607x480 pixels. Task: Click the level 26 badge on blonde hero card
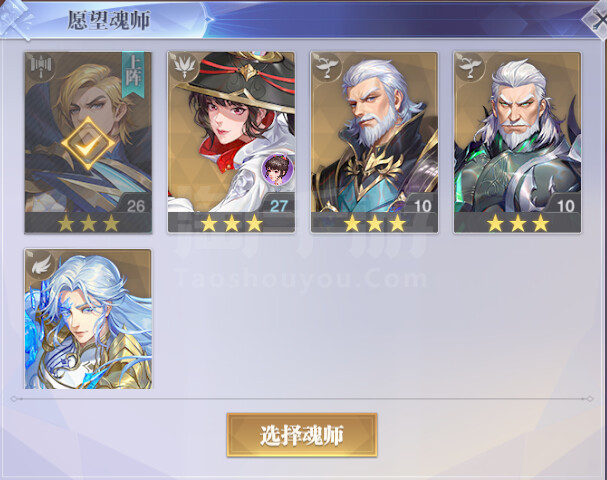point(135,206)
